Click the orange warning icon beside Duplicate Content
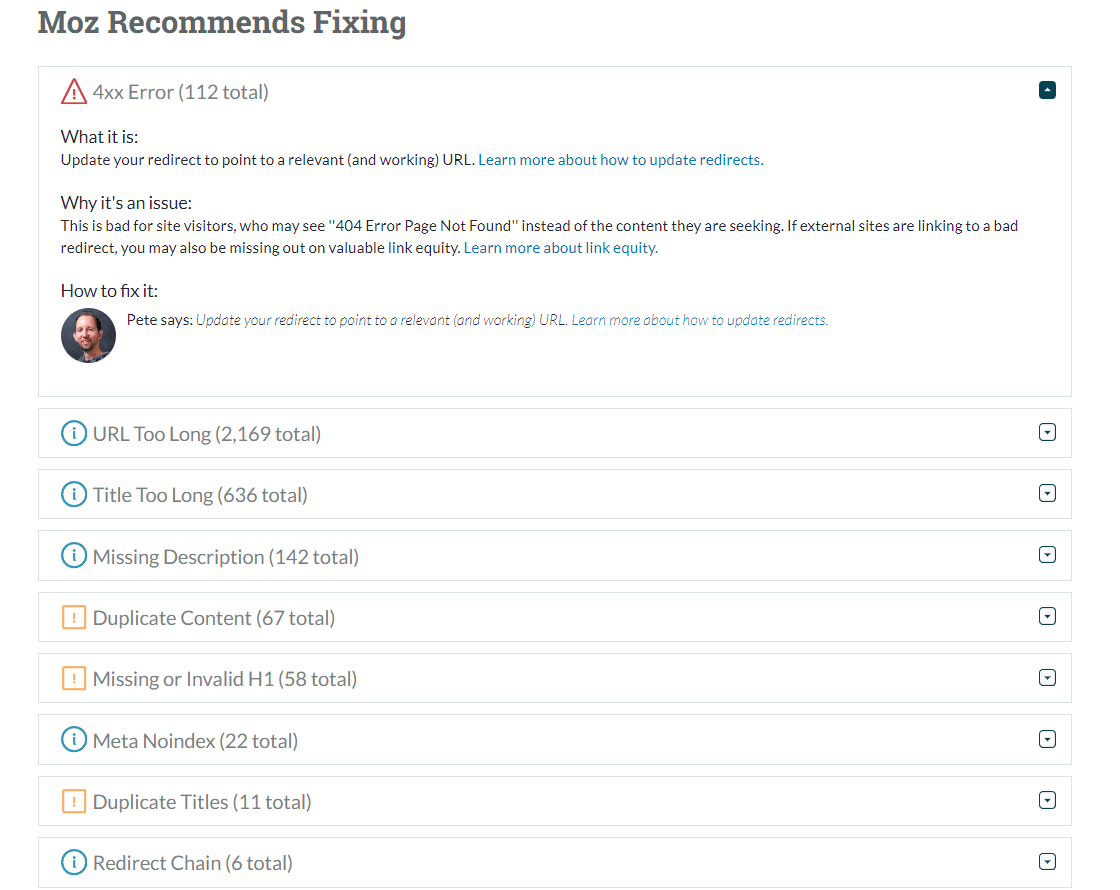The width and height of the screenshot is (1120, 890). [74, 617]
